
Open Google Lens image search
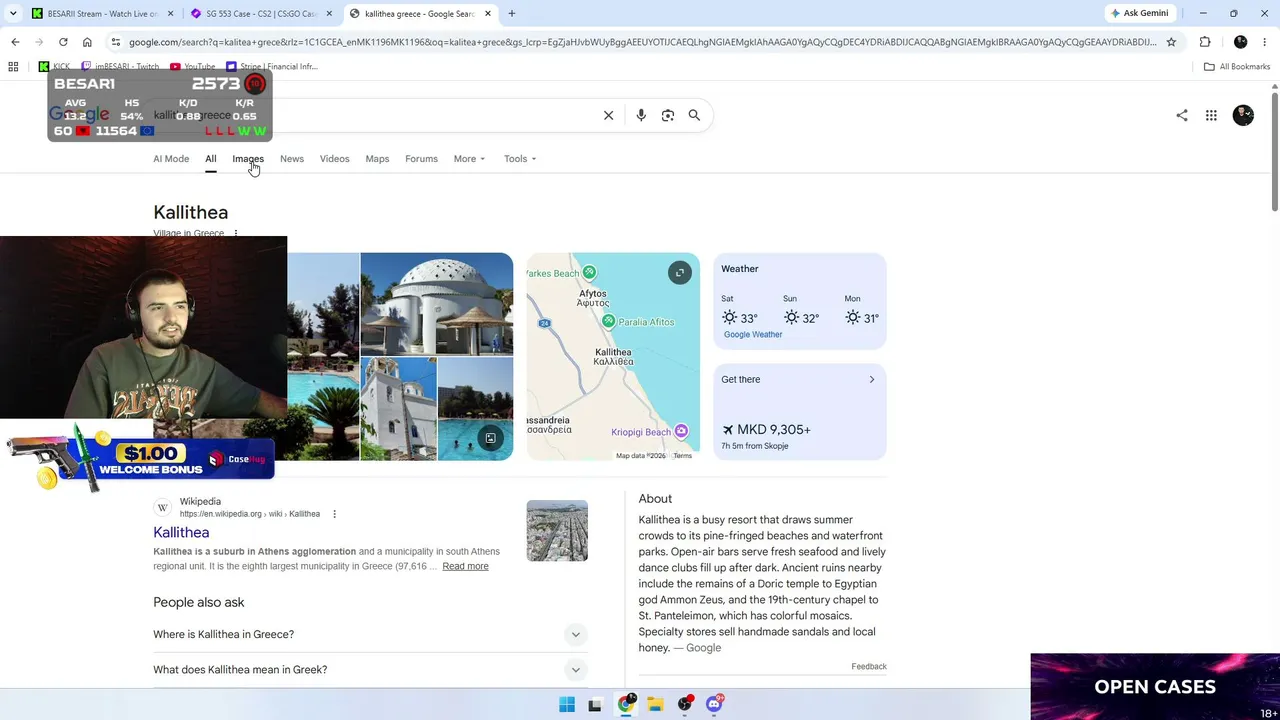668,115
